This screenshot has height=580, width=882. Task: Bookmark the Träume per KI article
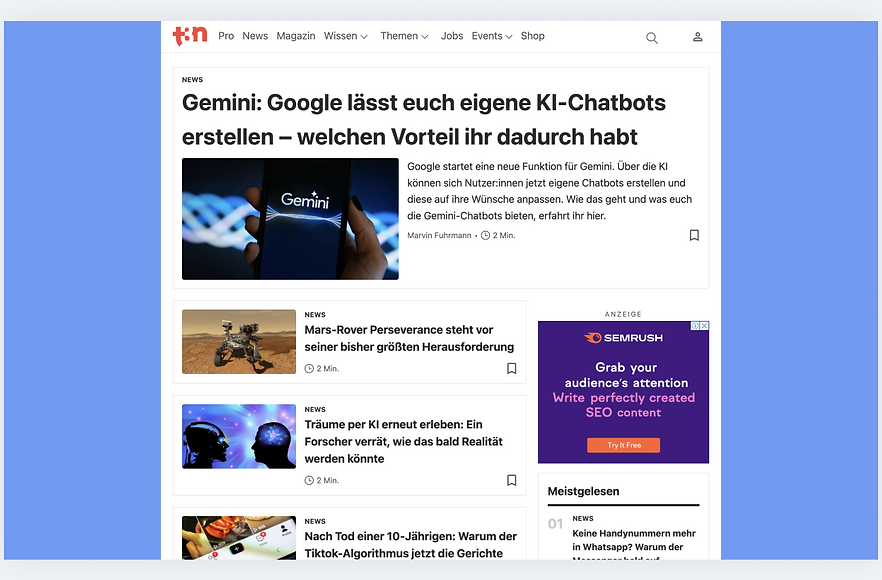click(511, 480)
